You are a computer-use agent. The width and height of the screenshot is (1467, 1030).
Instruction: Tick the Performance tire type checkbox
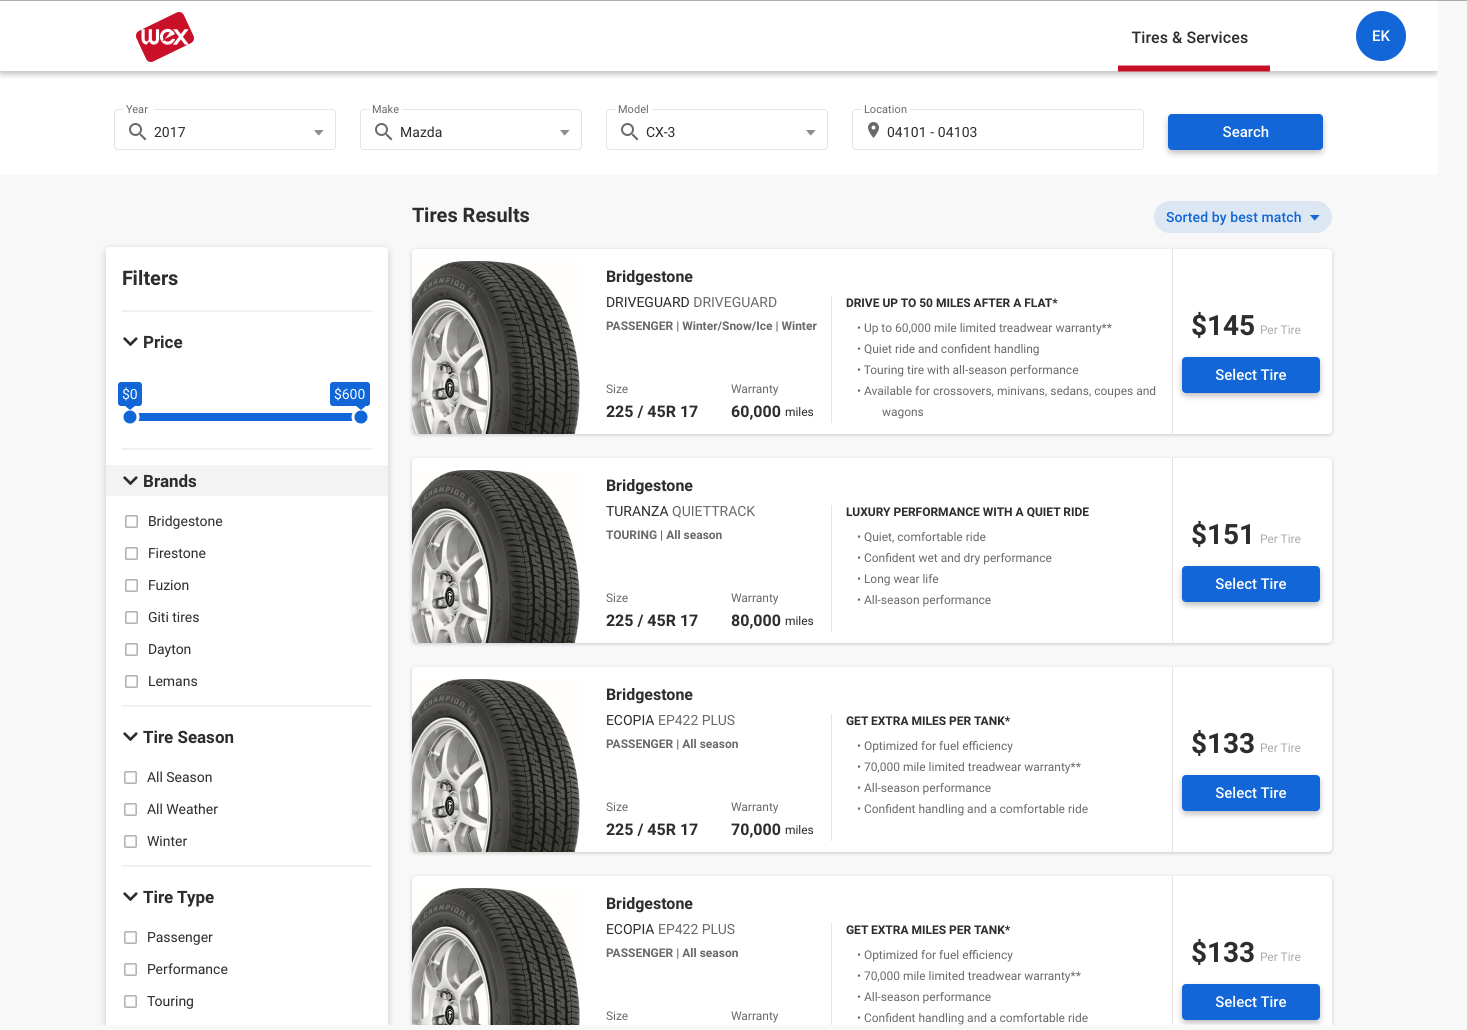[x=130, y=969]
